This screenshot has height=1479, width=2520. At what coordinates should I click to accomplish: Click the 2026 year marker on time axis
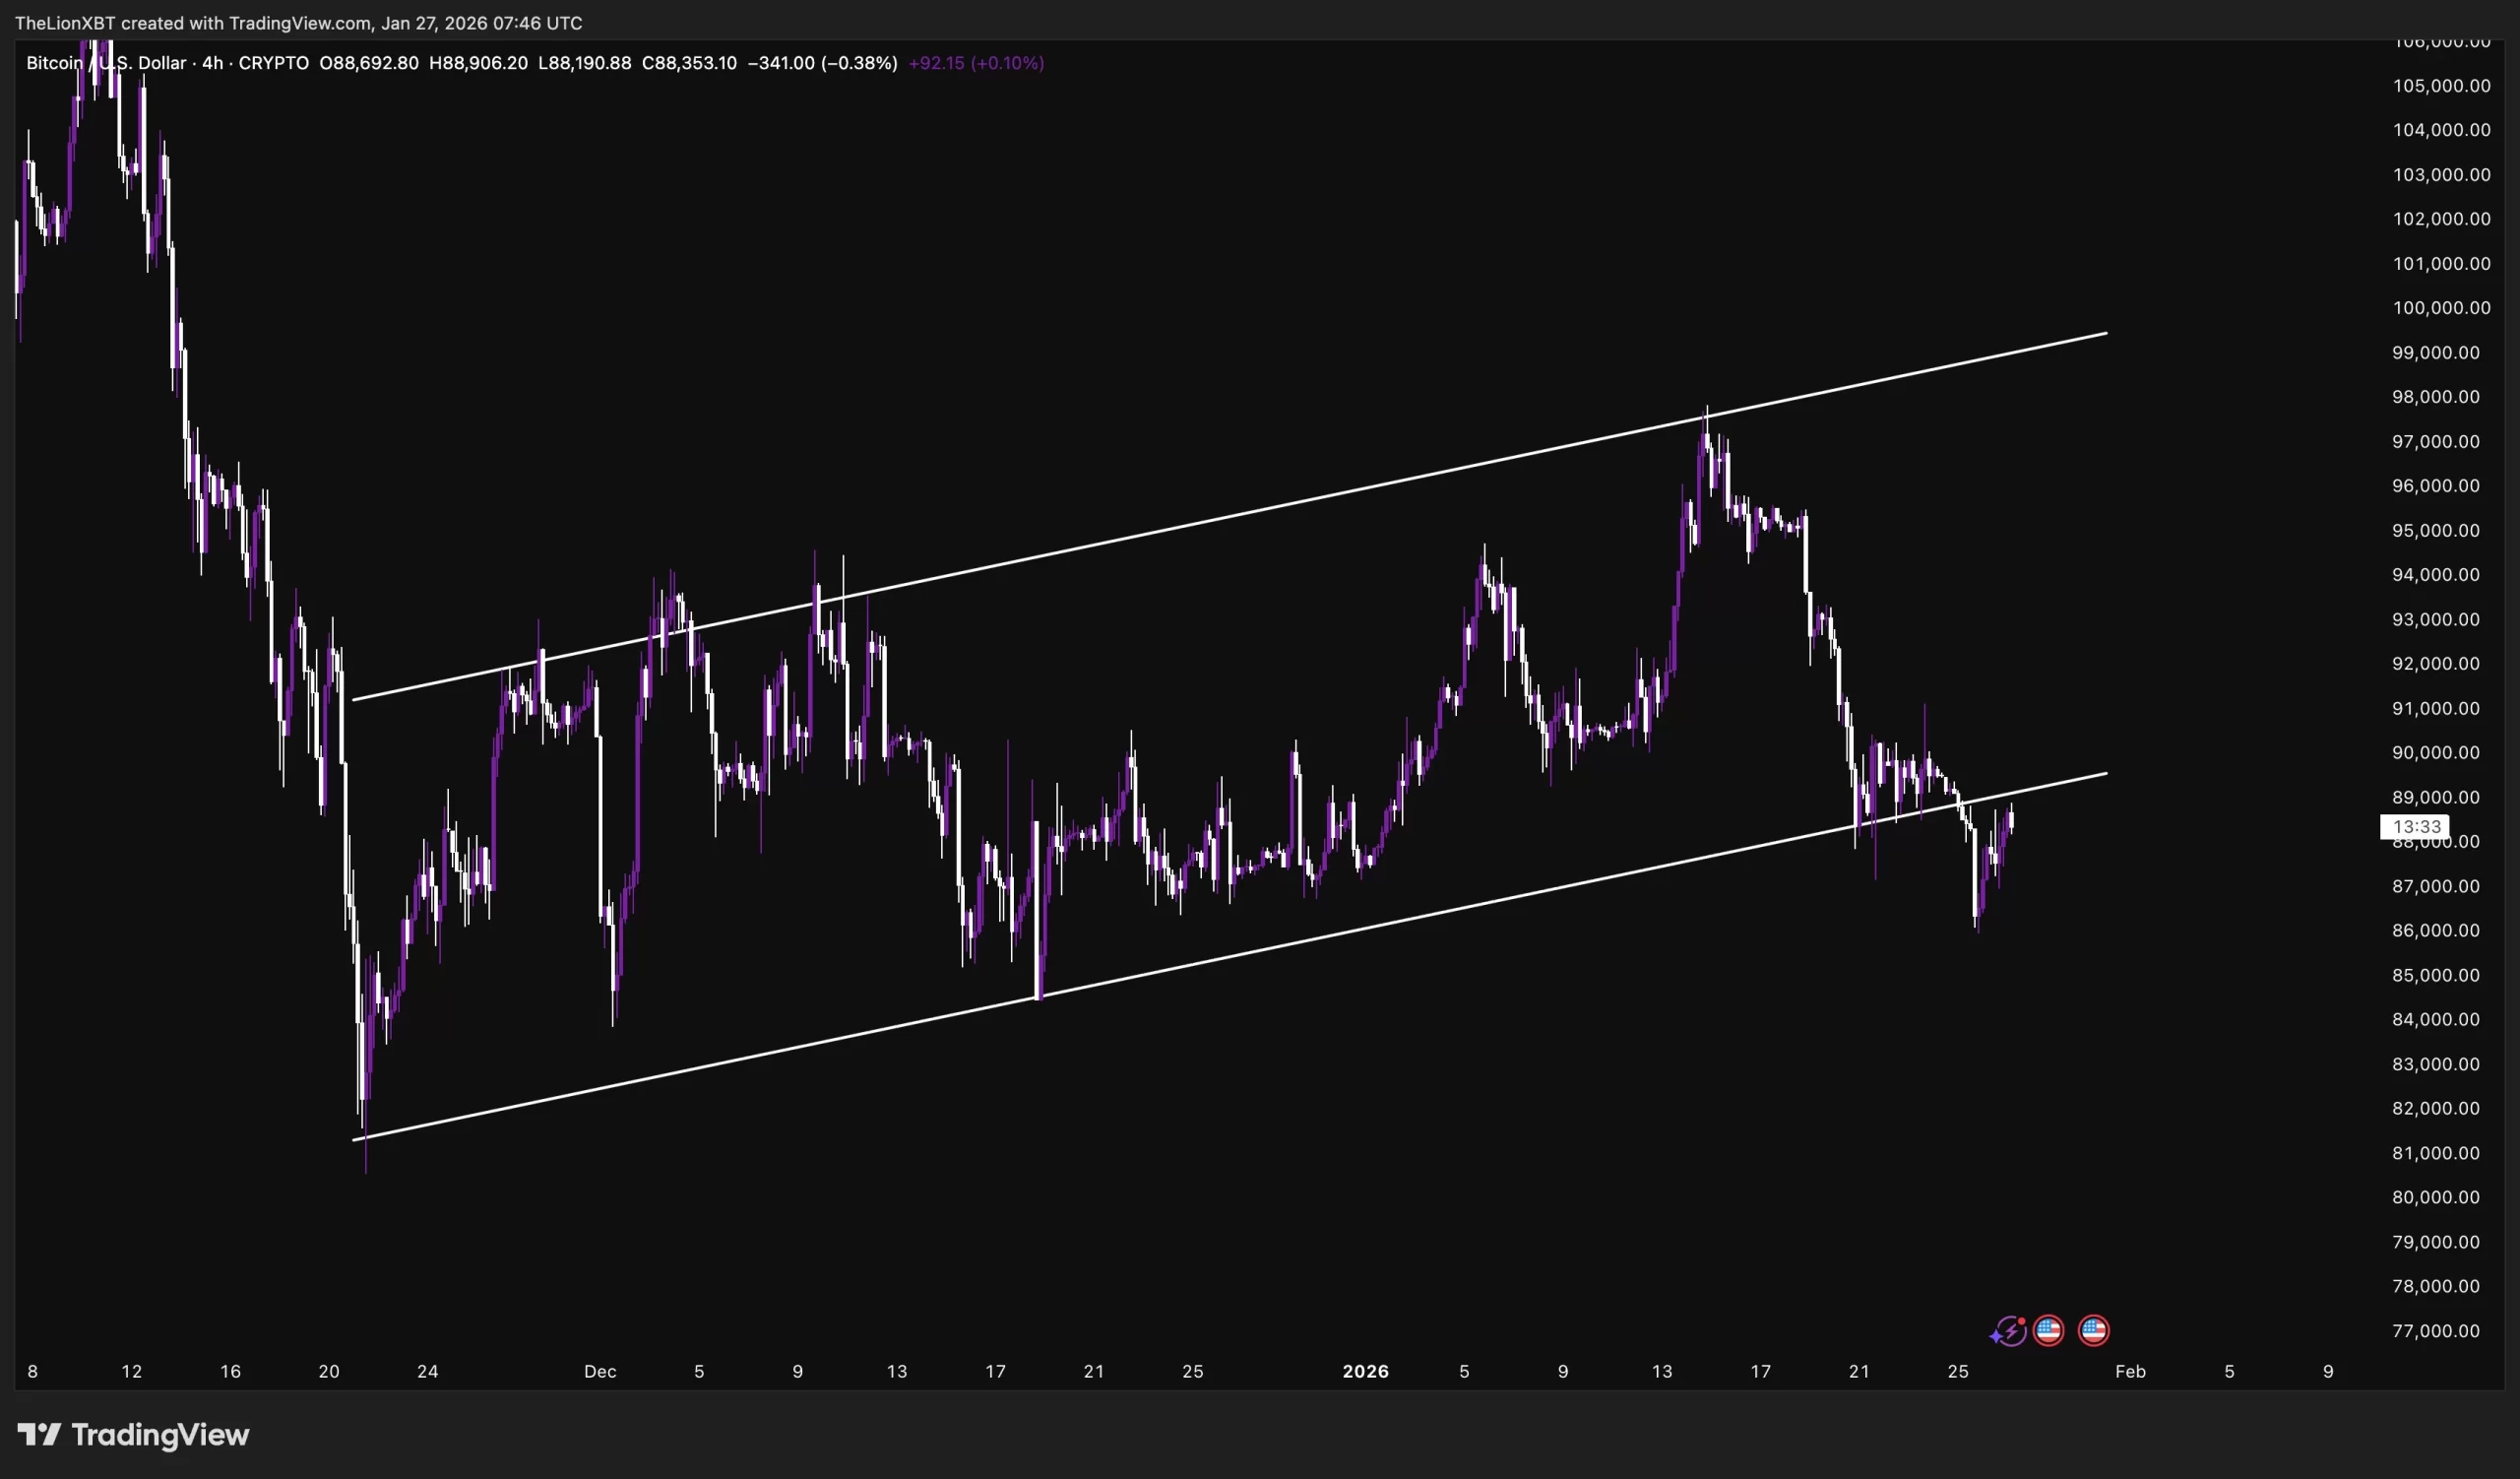[1365, 1371]
